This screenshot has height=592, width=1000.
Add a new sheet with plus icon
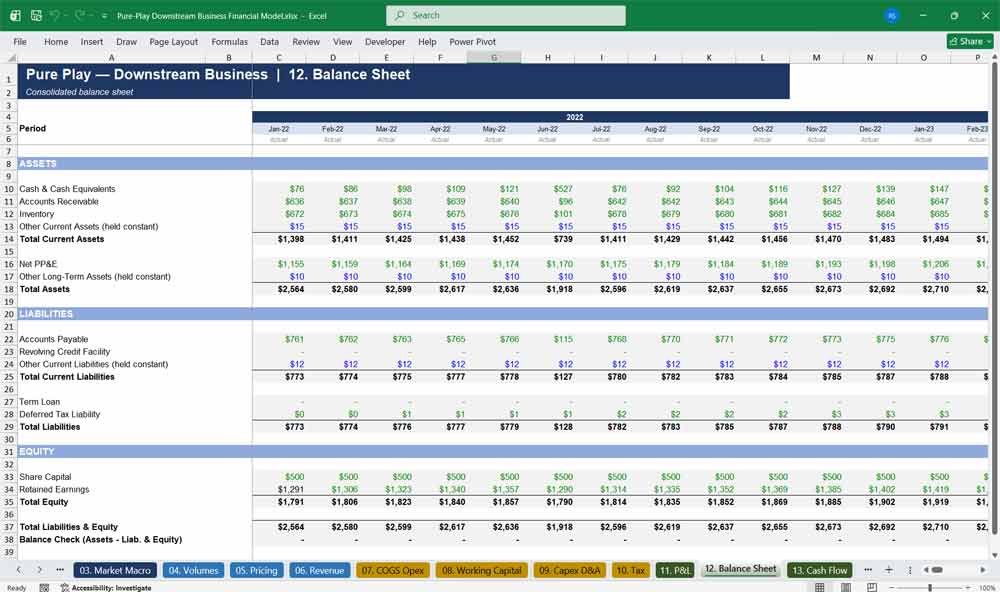(x=888, y=570)
